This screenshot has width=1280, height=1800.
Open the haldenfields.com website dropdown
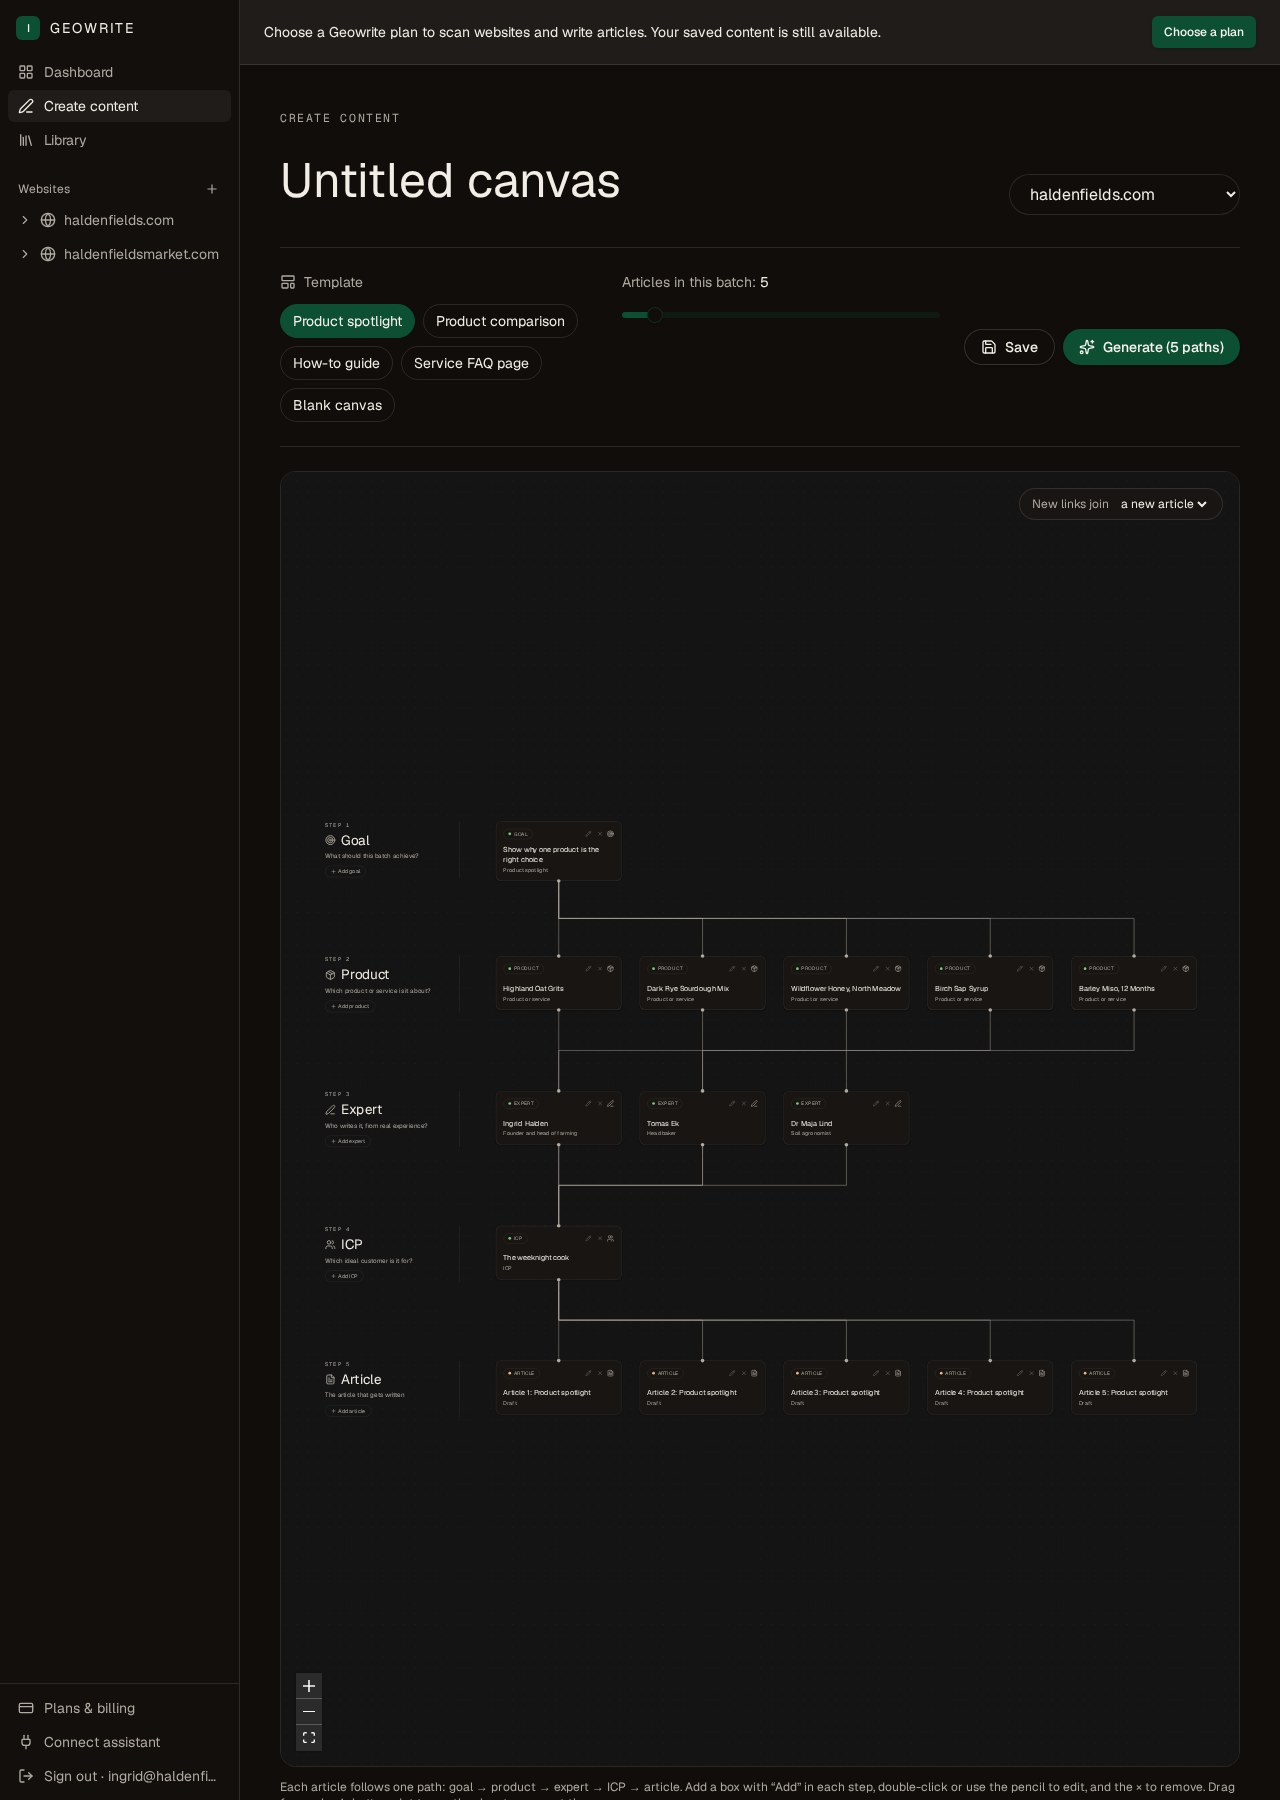(1124, 194)
